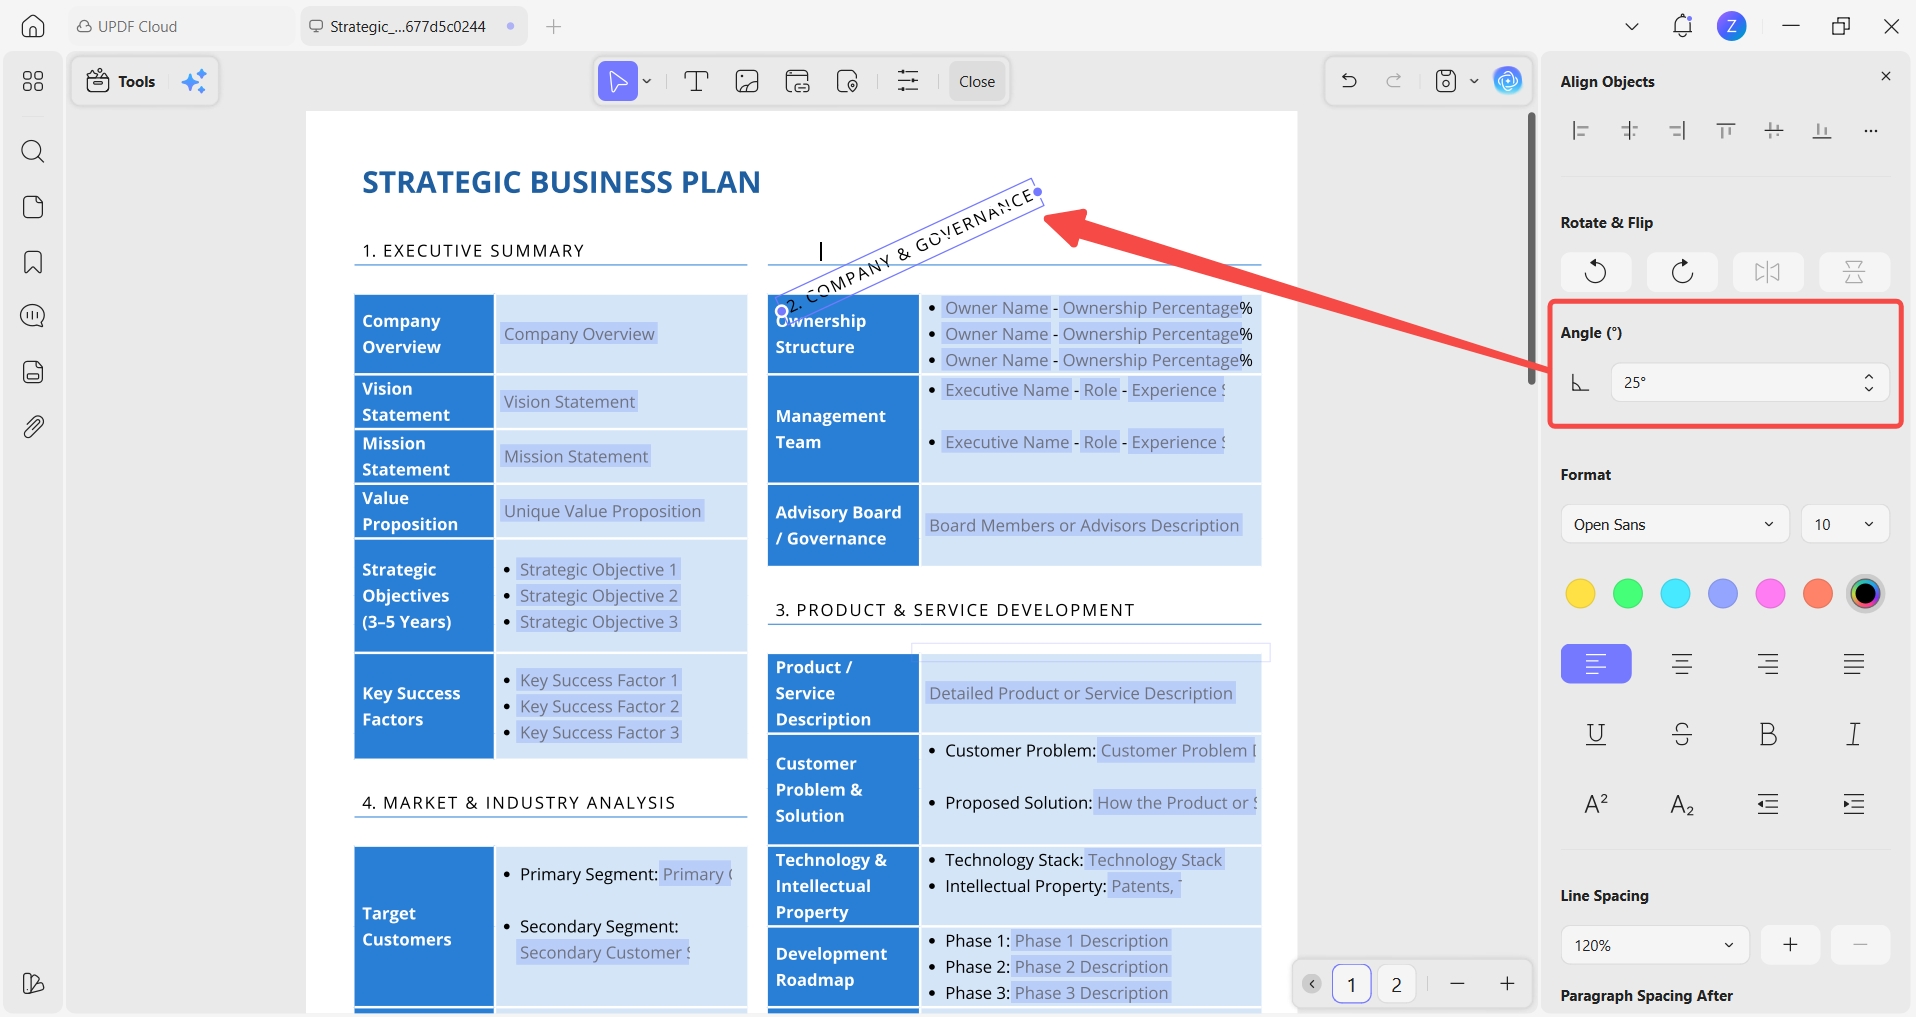
Task: Select the pointer select tool
Action: (618, 81)
